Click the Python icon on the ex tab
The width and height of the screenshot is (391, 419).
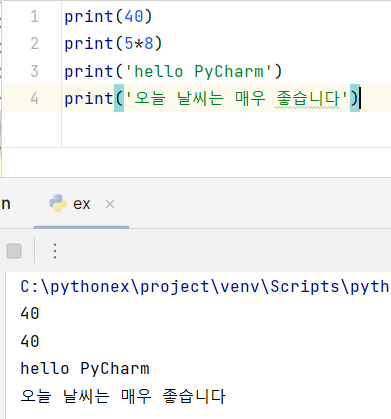(x=58, y=203)
